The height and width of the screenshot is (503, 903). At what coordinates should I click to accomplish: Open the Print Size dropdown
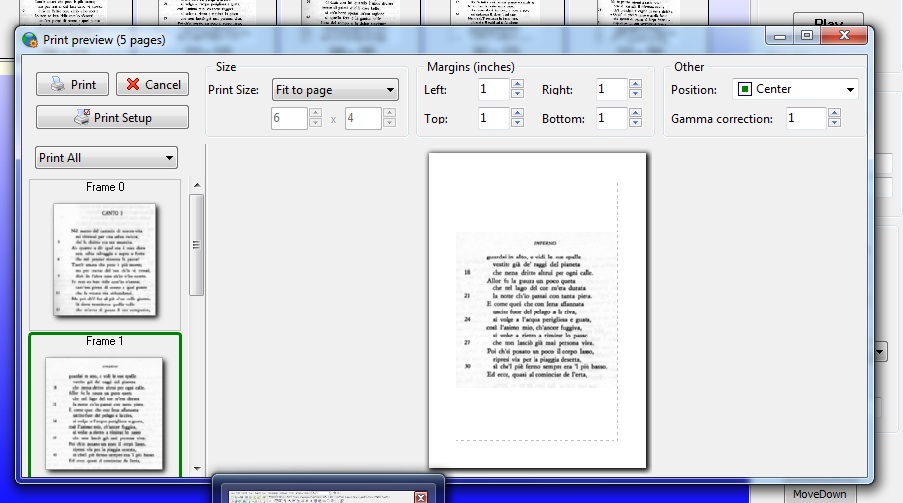click(x=335, y=90)
